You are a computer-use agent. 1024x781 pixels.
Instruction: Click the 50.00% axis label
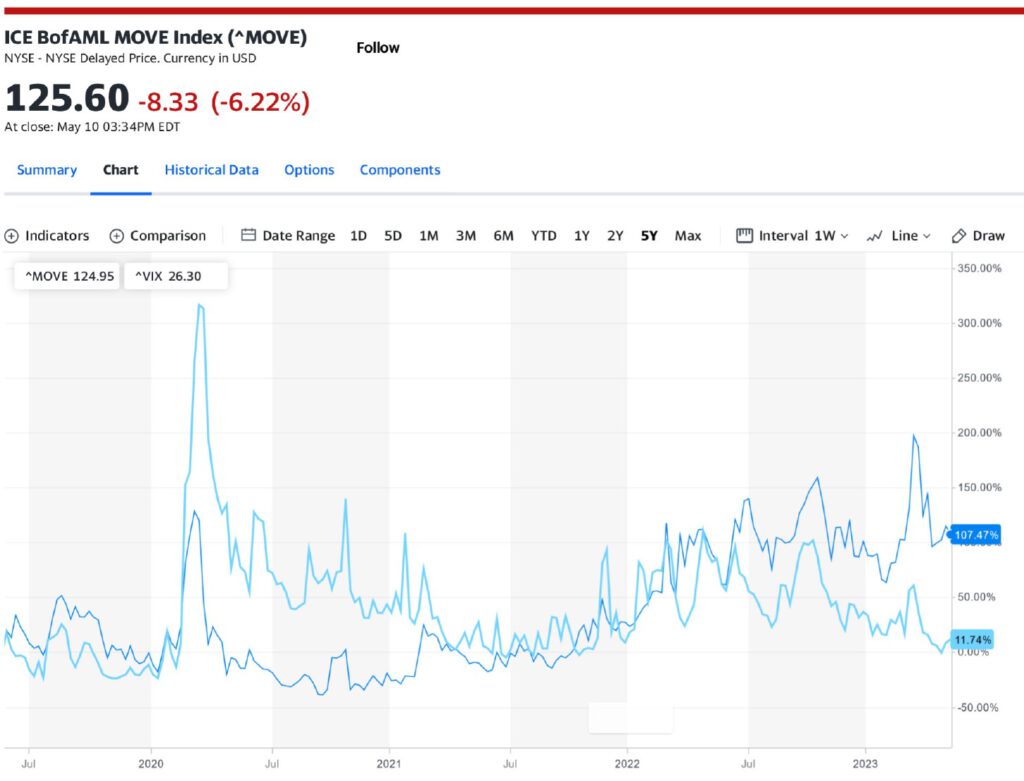(x=976, y=598)
